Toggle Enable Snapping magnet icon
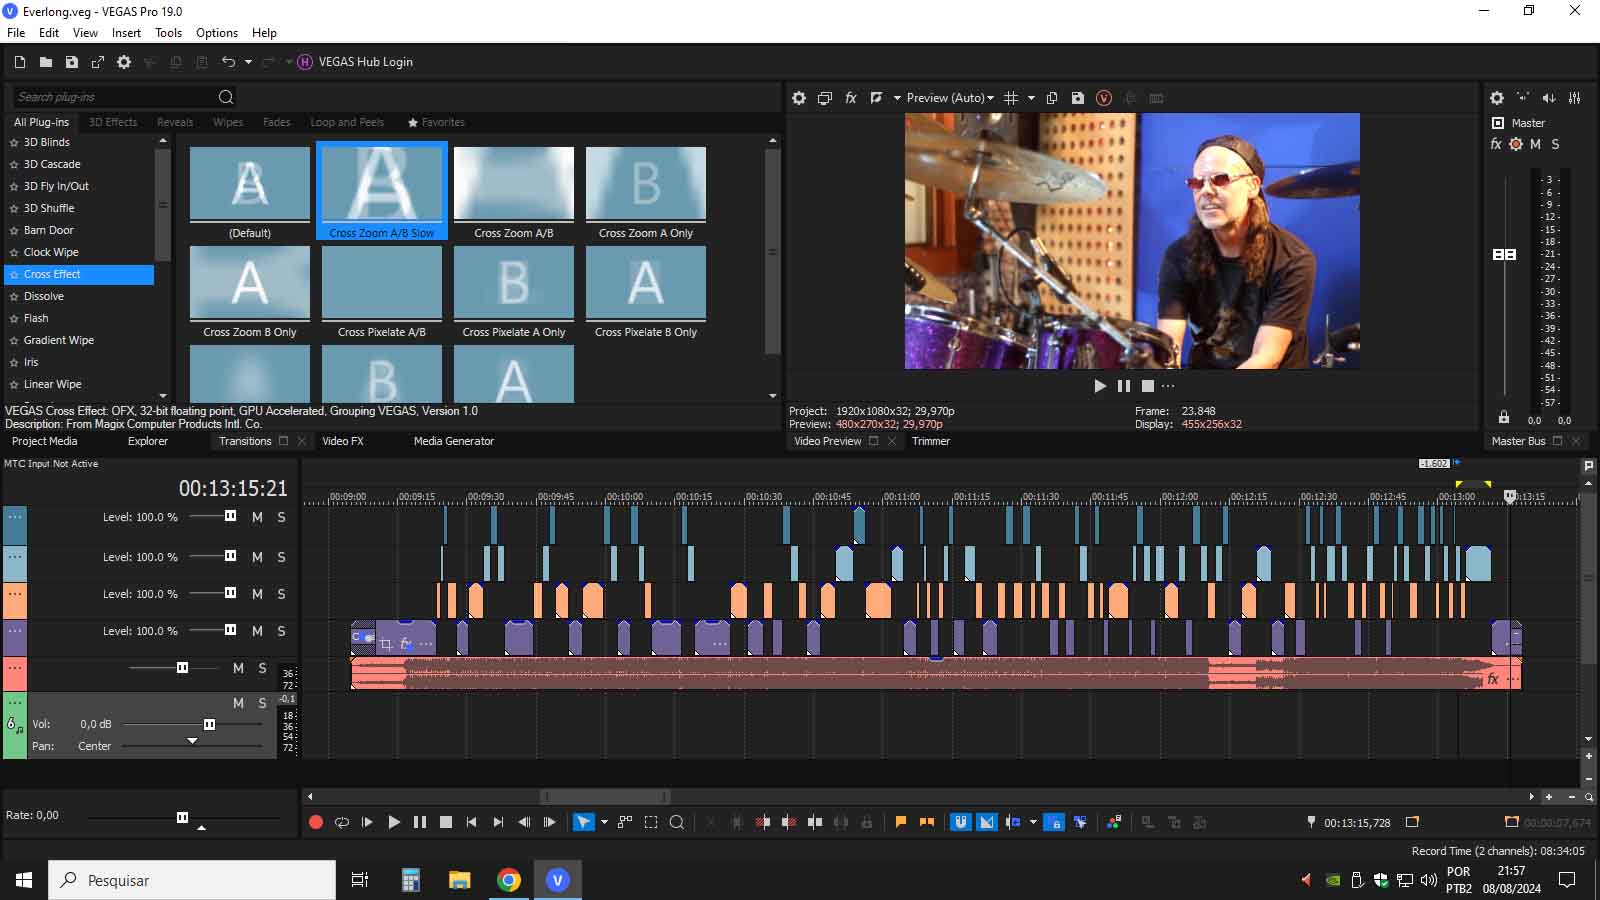The height and width of the screenshot is (900, 1600). 961,822
